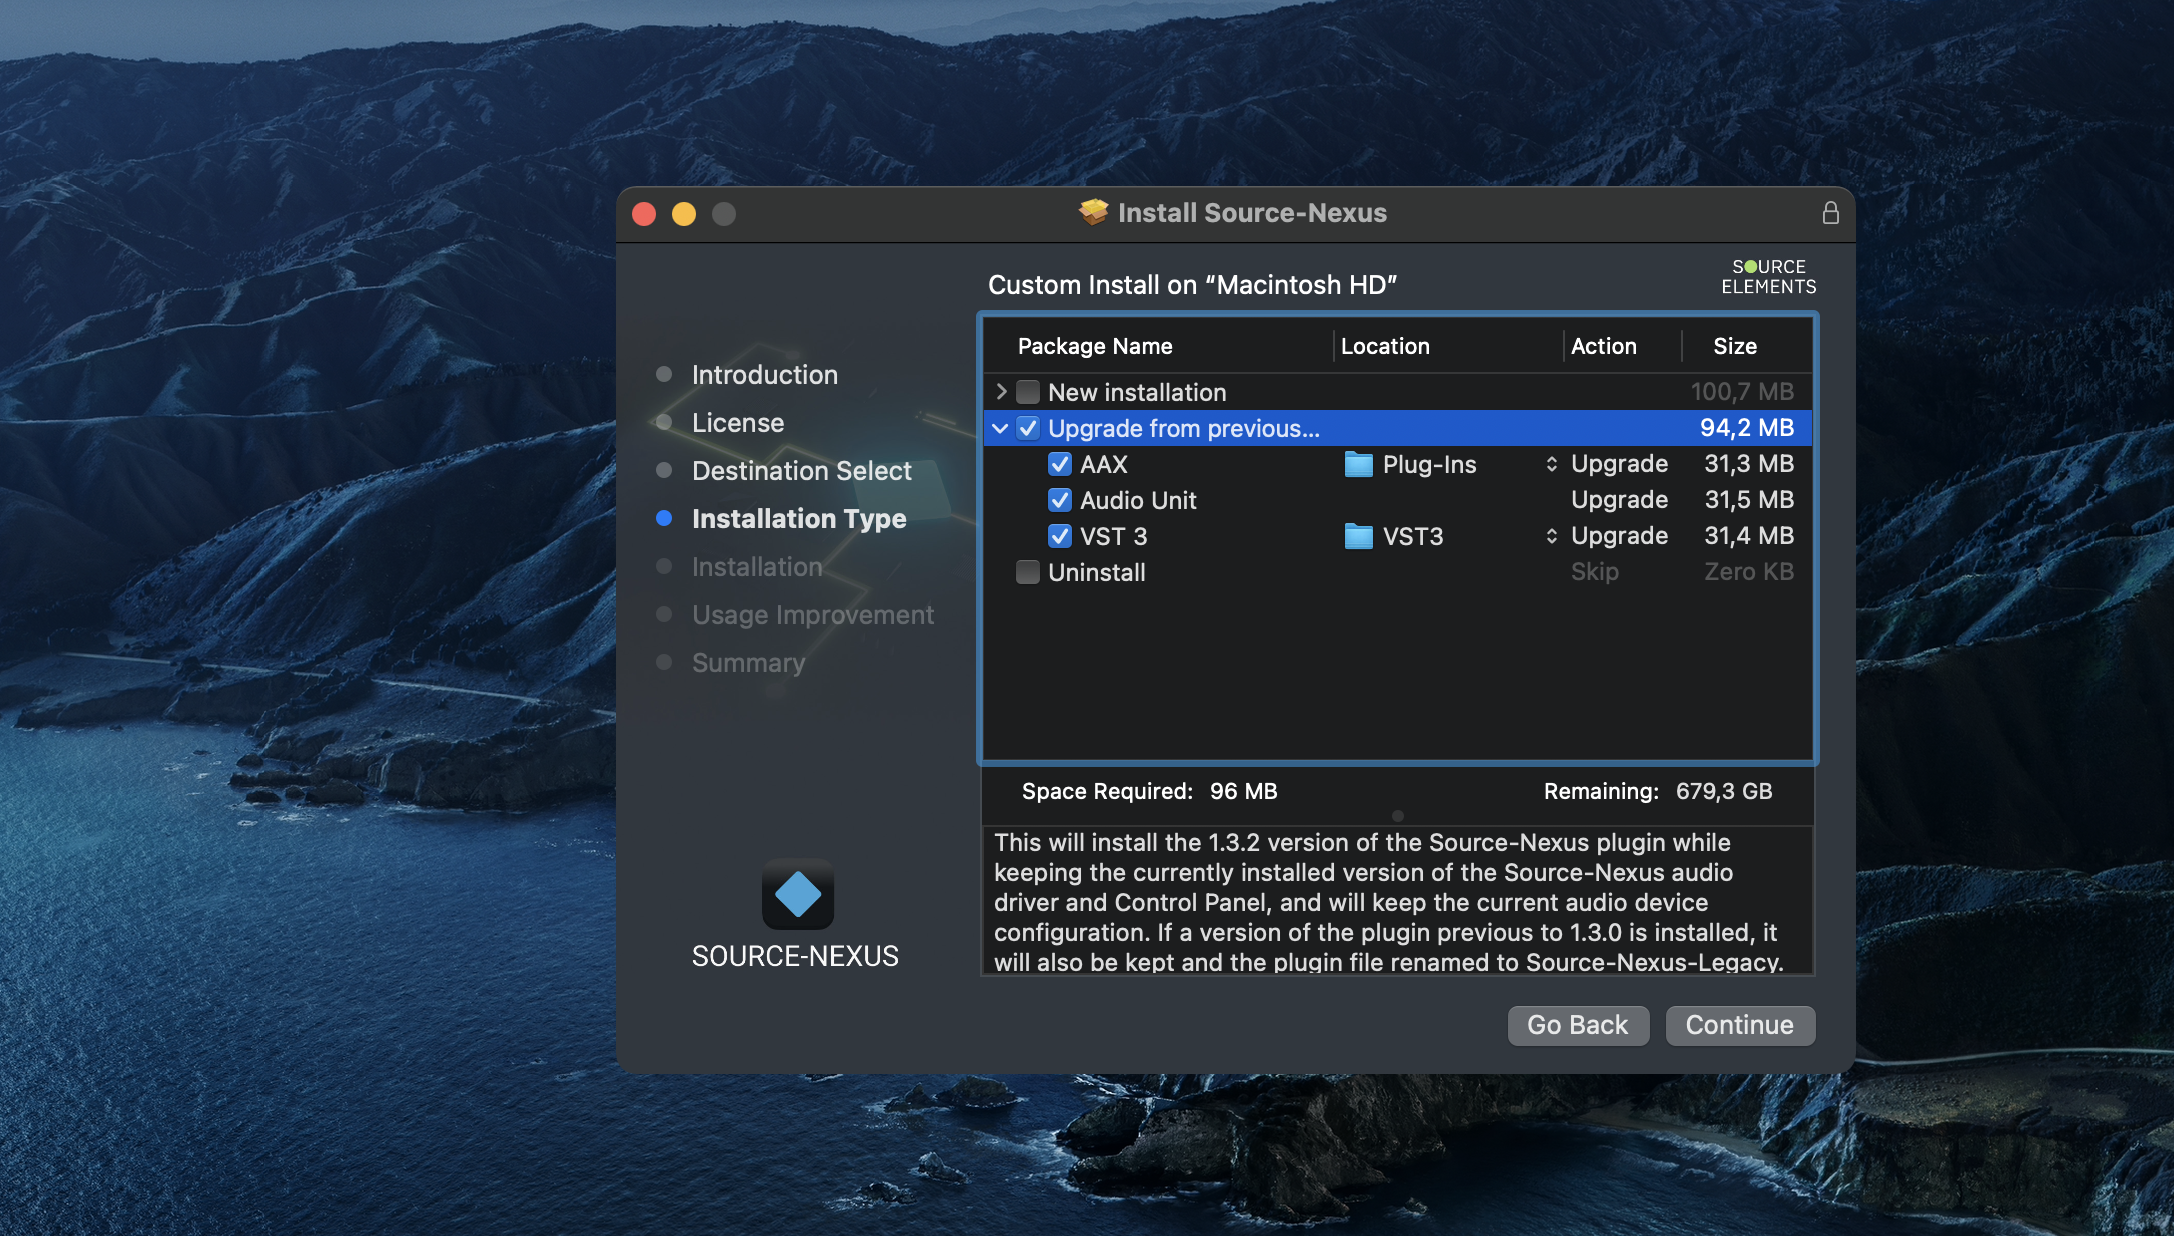Click the installer package icon in title
Screen dimensions: 2174x1236
pos(1093,212)
